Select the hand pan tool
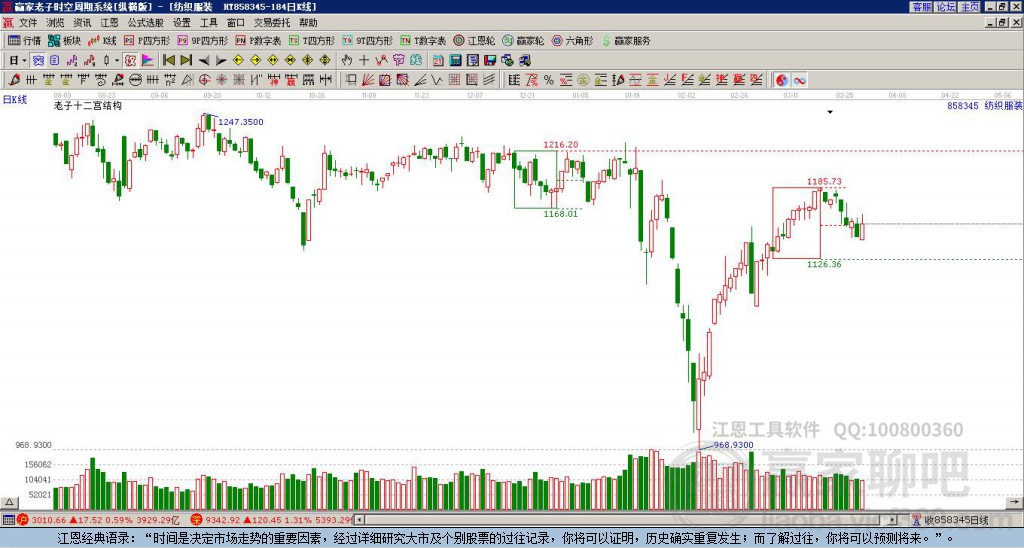The image size is (1024, 548). click(347, 61)
